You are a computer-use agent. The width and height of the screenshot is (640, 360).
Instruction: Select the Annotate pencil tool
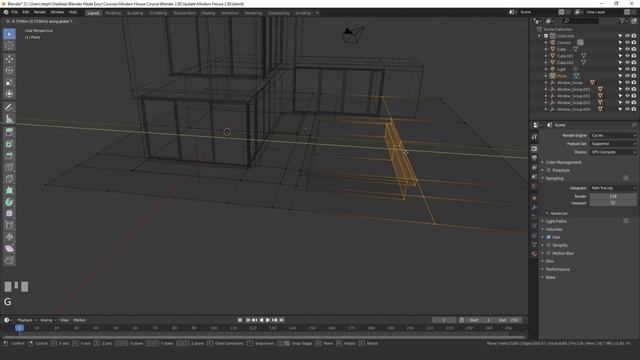click(x=9, y=107)
